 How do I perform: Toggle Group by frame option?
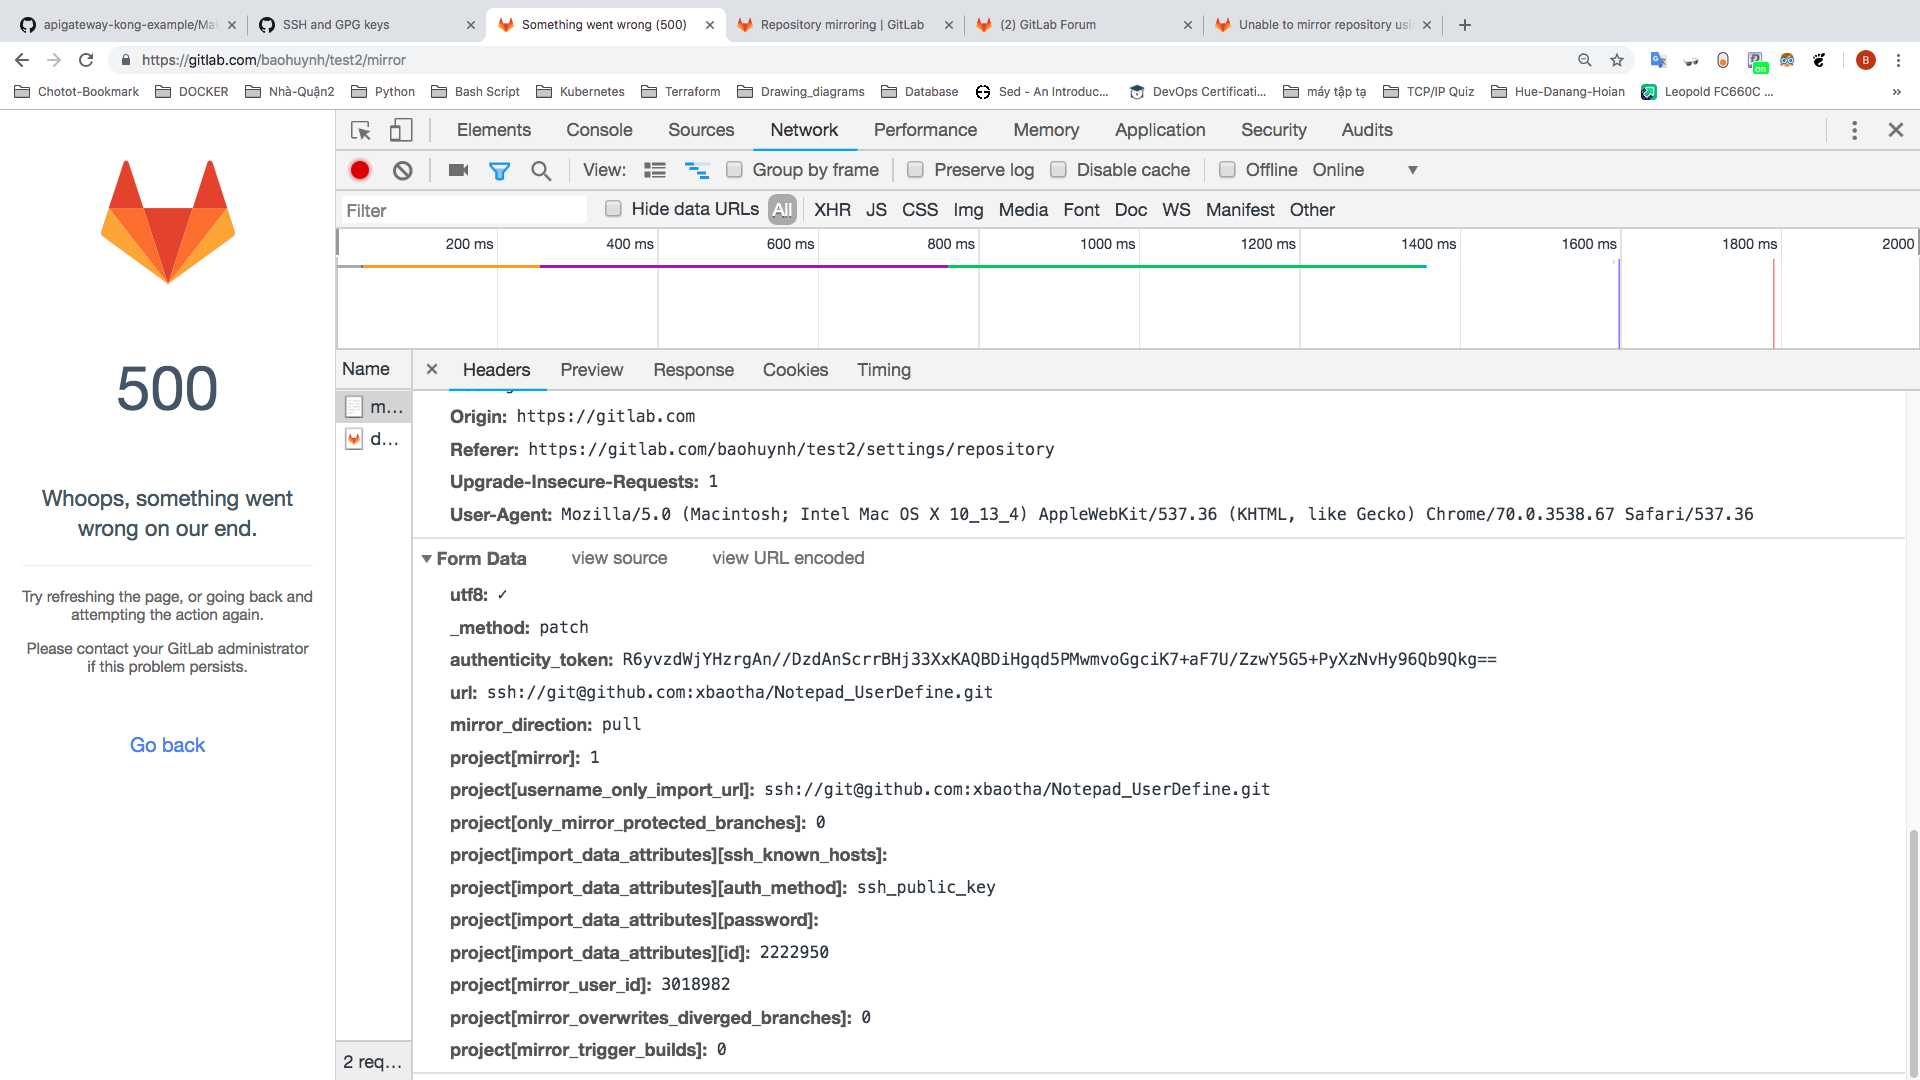pos(735,170)
